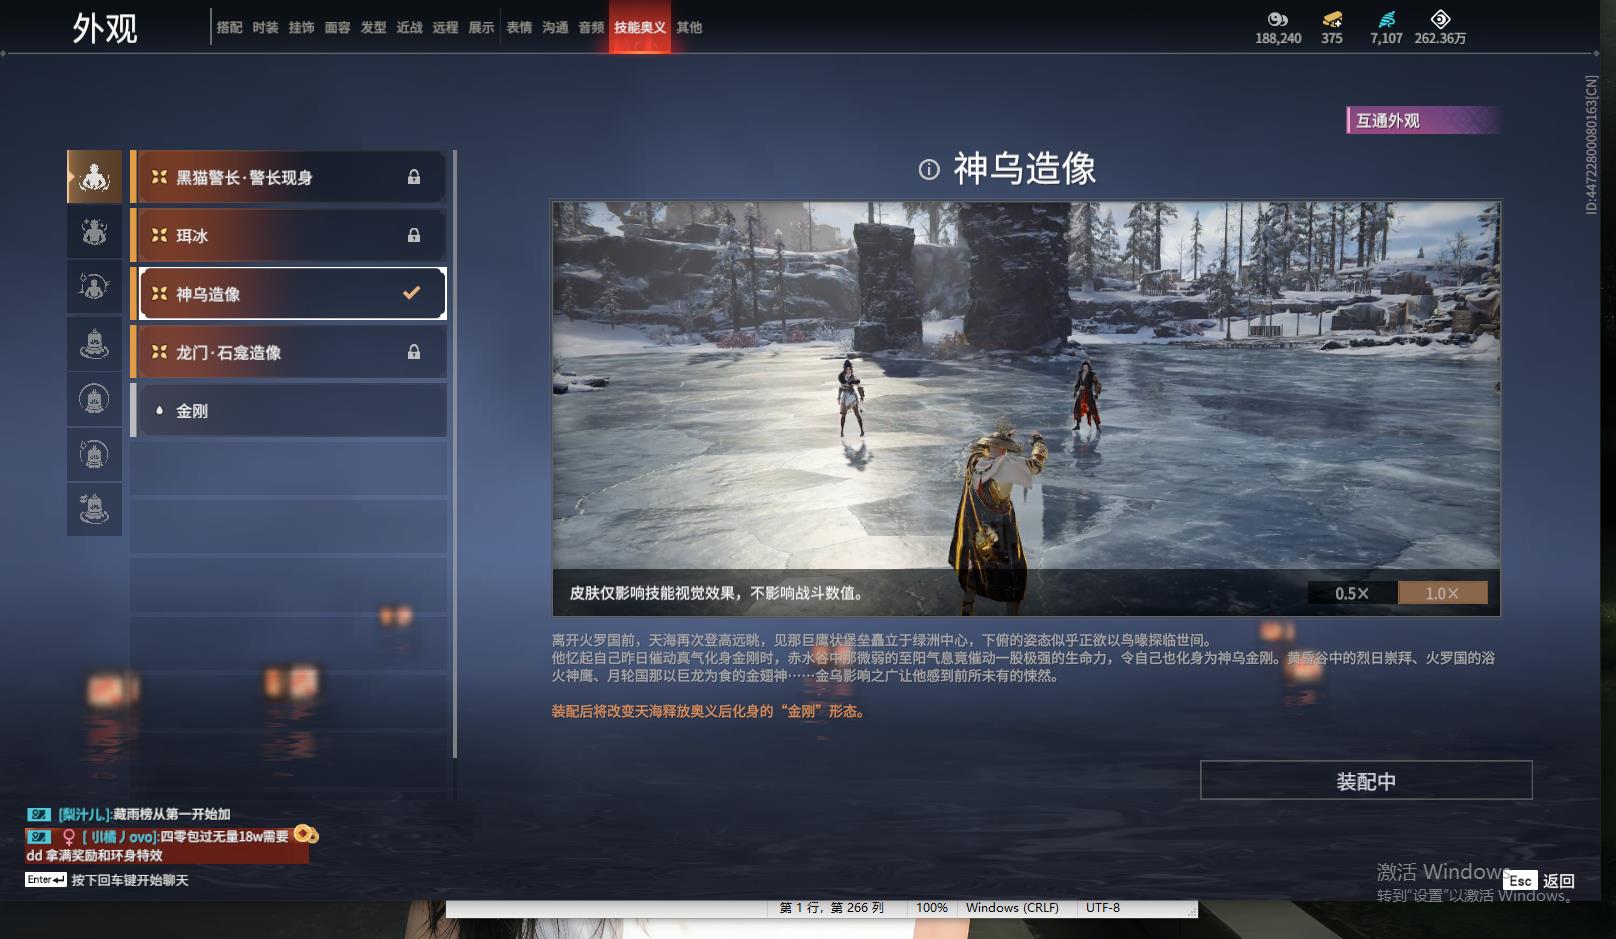Click the Enter key icon near chat hint
The height and width of the screenshot is (939, 1616).
46,879
